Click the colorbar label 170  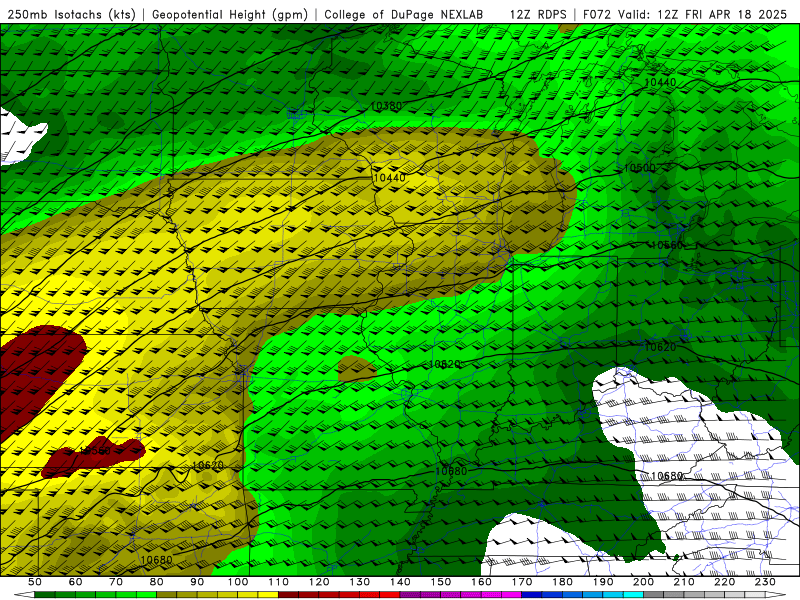(x=522, y=582)
